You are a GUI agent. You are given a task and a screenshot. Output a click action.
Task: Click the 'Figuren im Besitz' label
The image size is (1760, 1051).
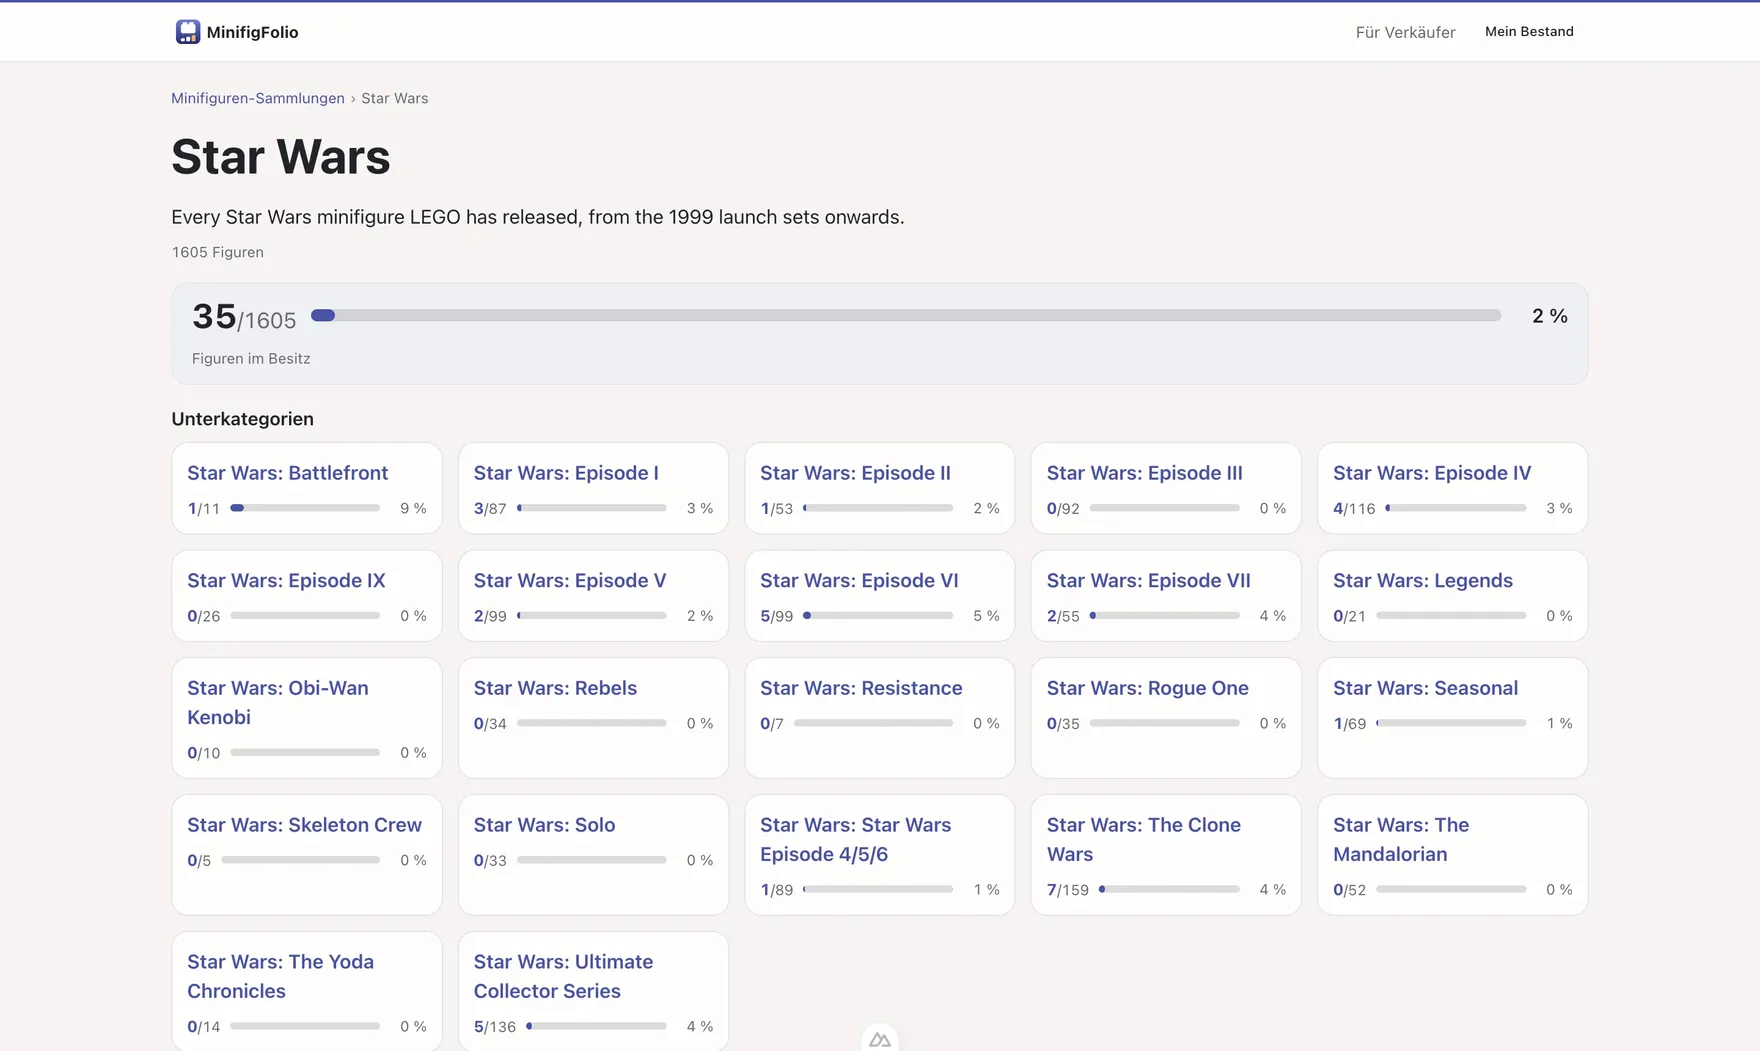point(251,358)
